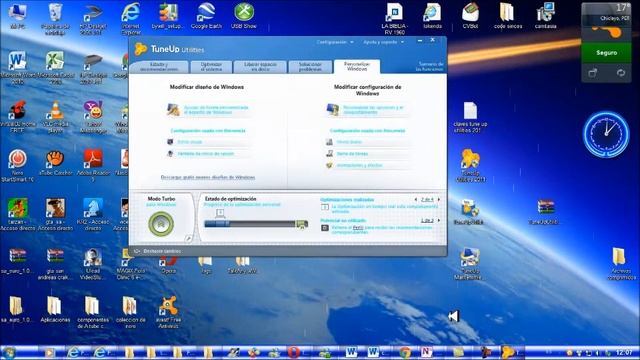The height and width of the screenshot is (360, 640).
Task: Select aTube Catcher desktop icon
Action: coord(55,163)
